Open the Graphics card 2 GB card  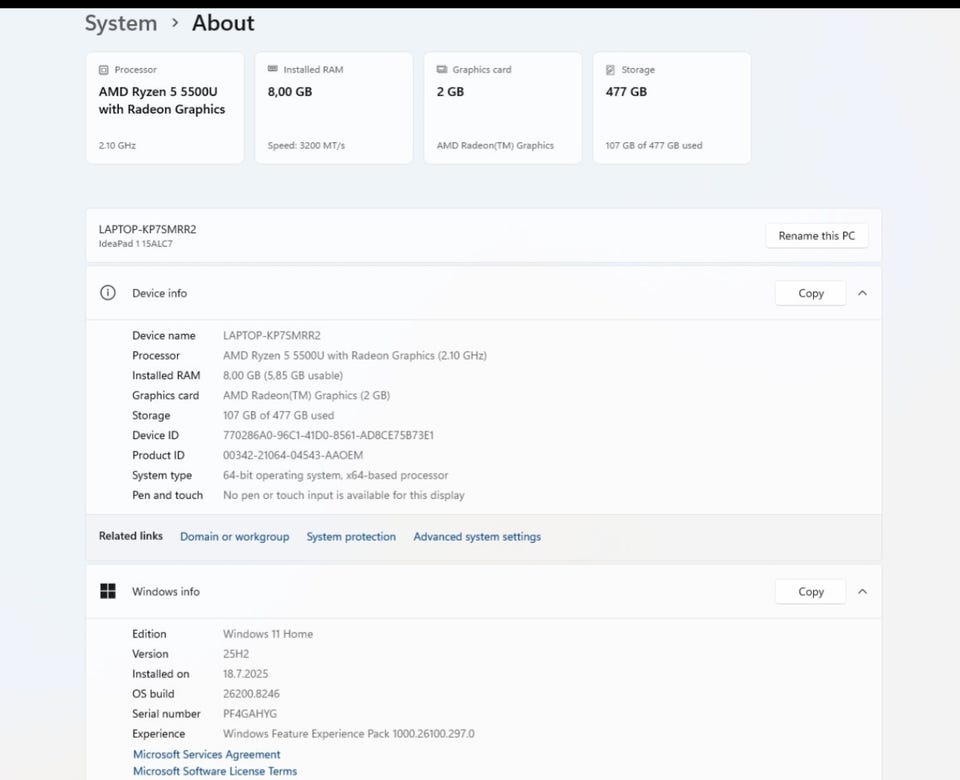point(503,108)
